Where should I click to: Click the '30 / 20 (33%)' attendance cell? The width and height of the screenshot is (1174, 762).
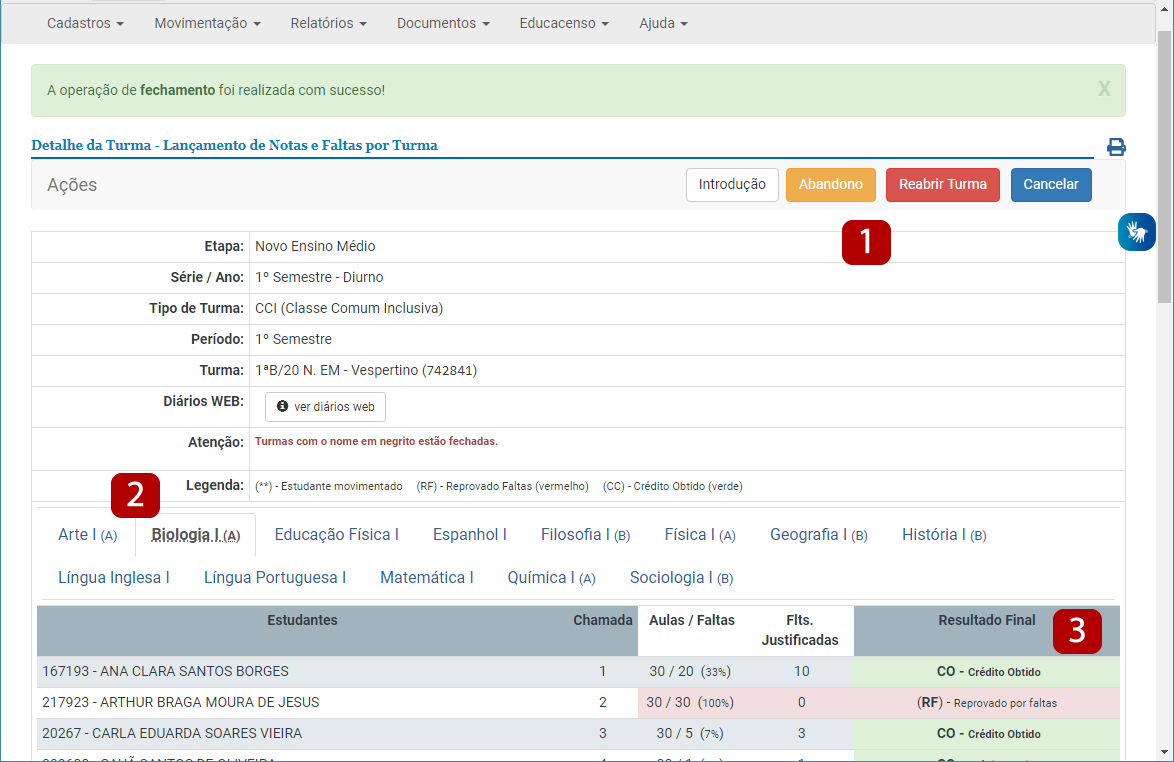tap(690, 671)
